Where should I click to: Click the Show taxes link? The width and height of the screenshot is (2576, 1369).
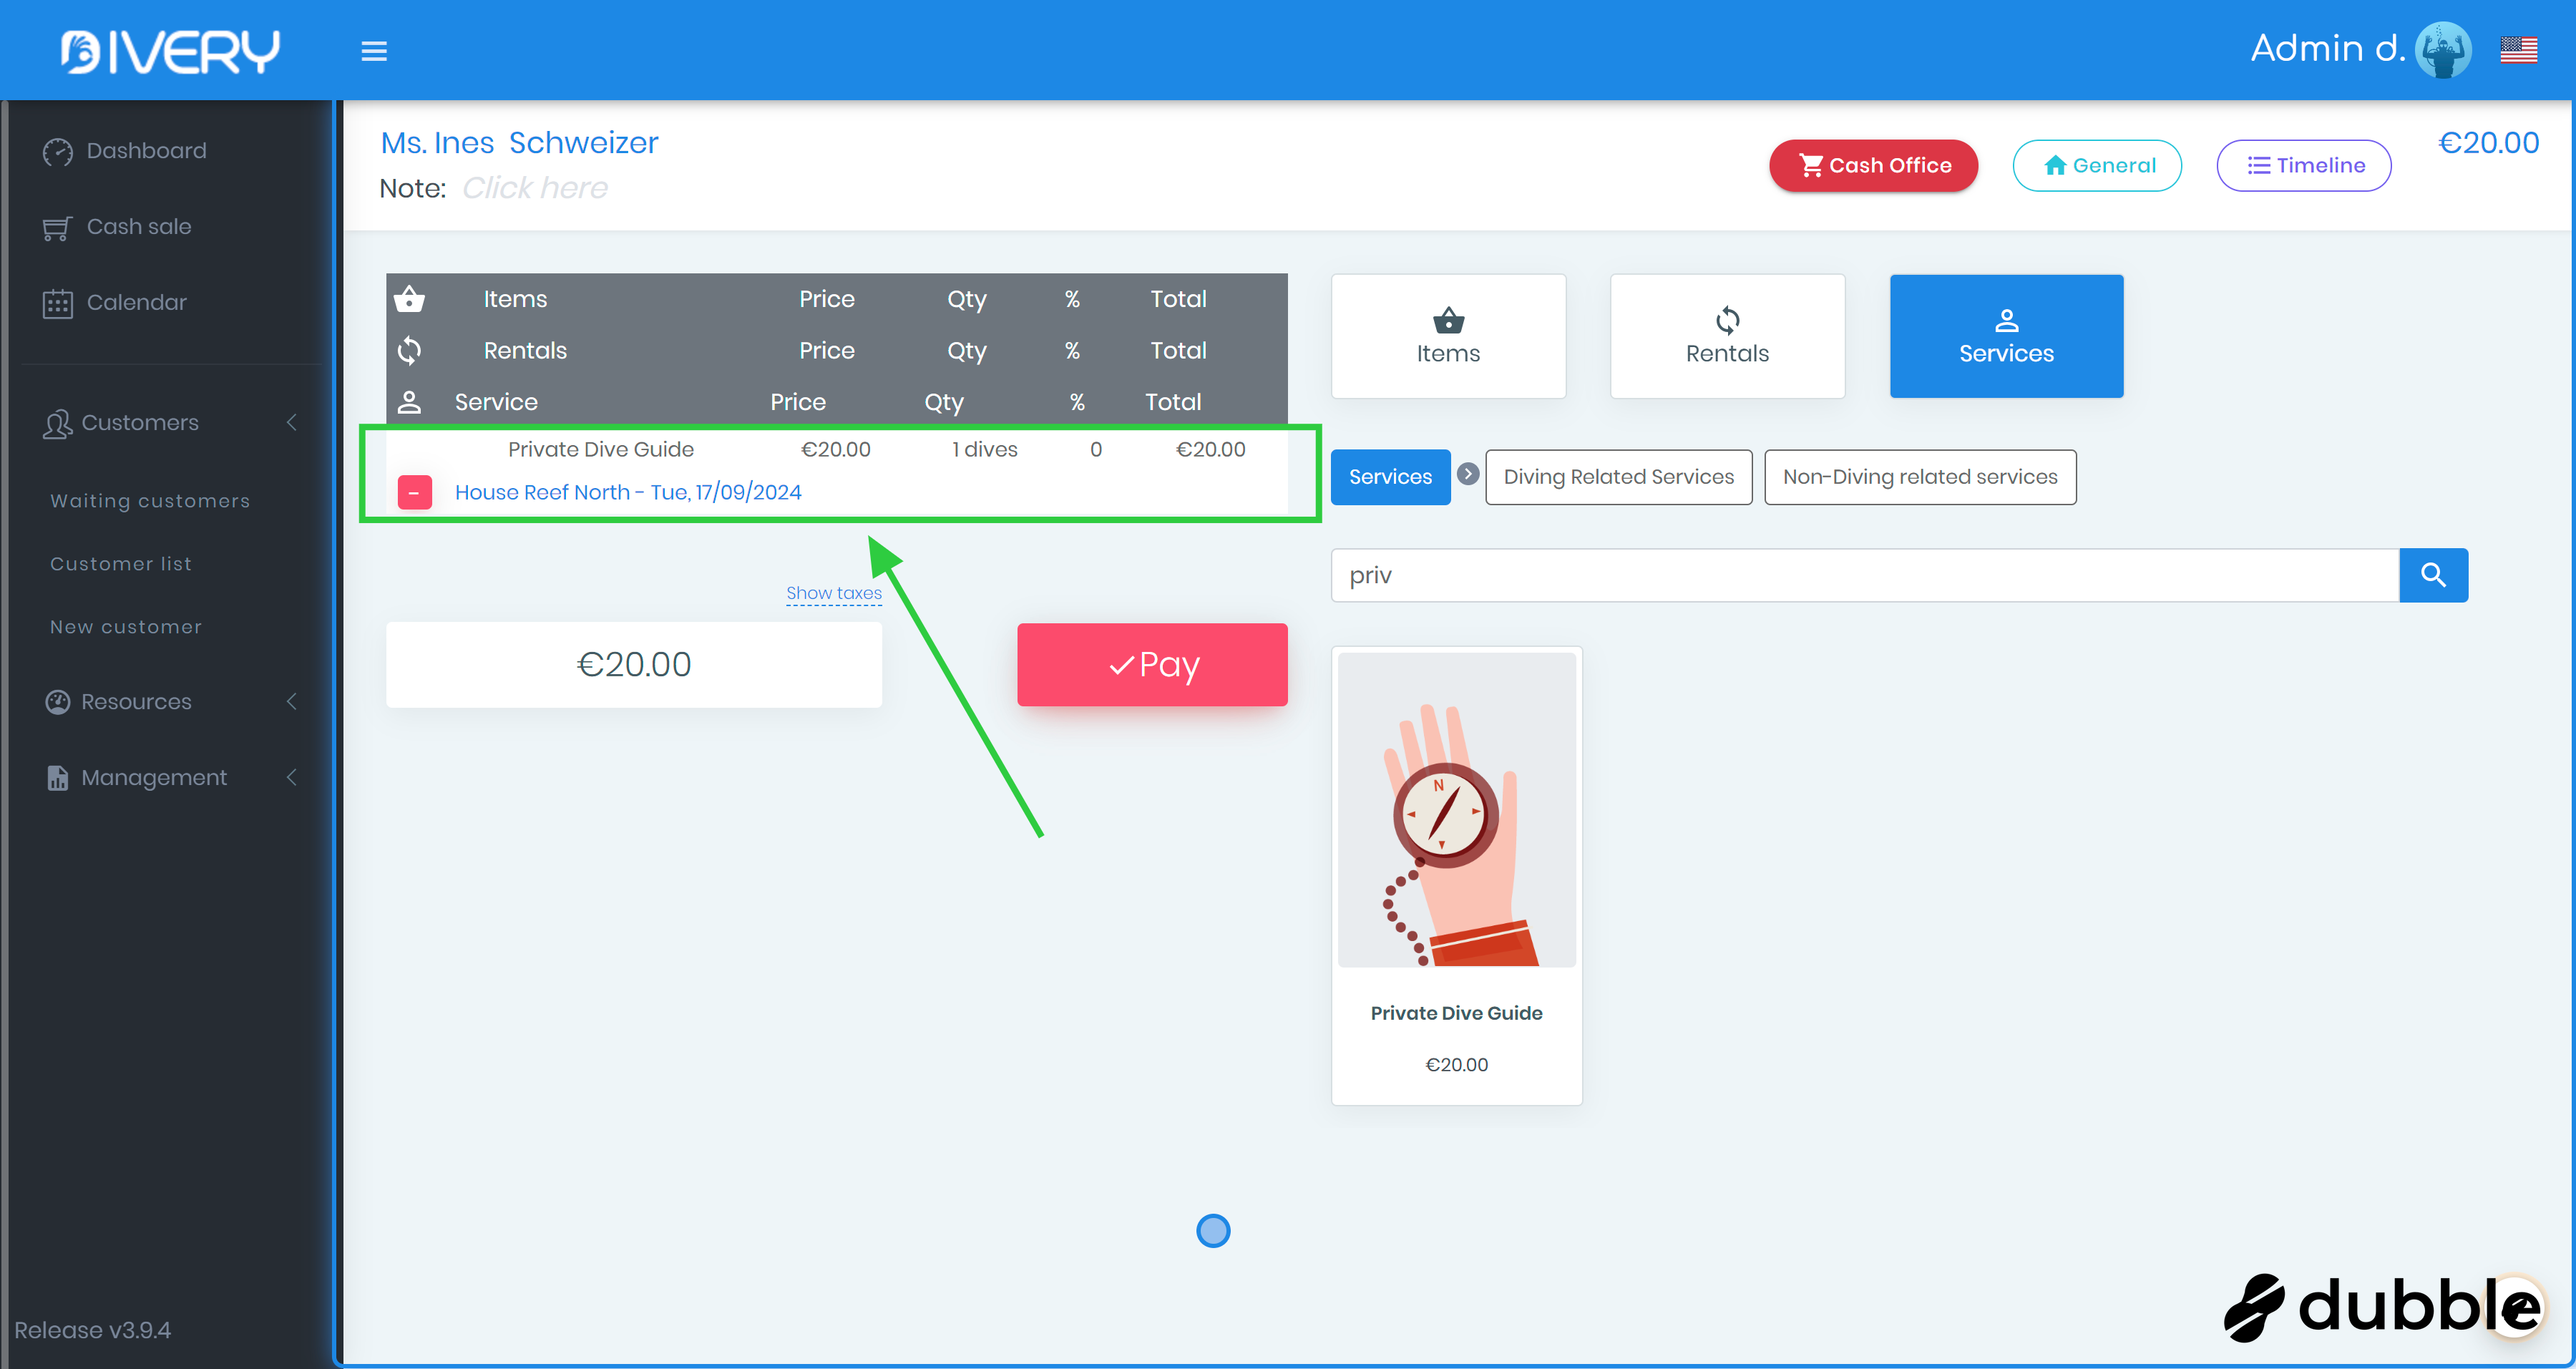(x=833, y=593)
